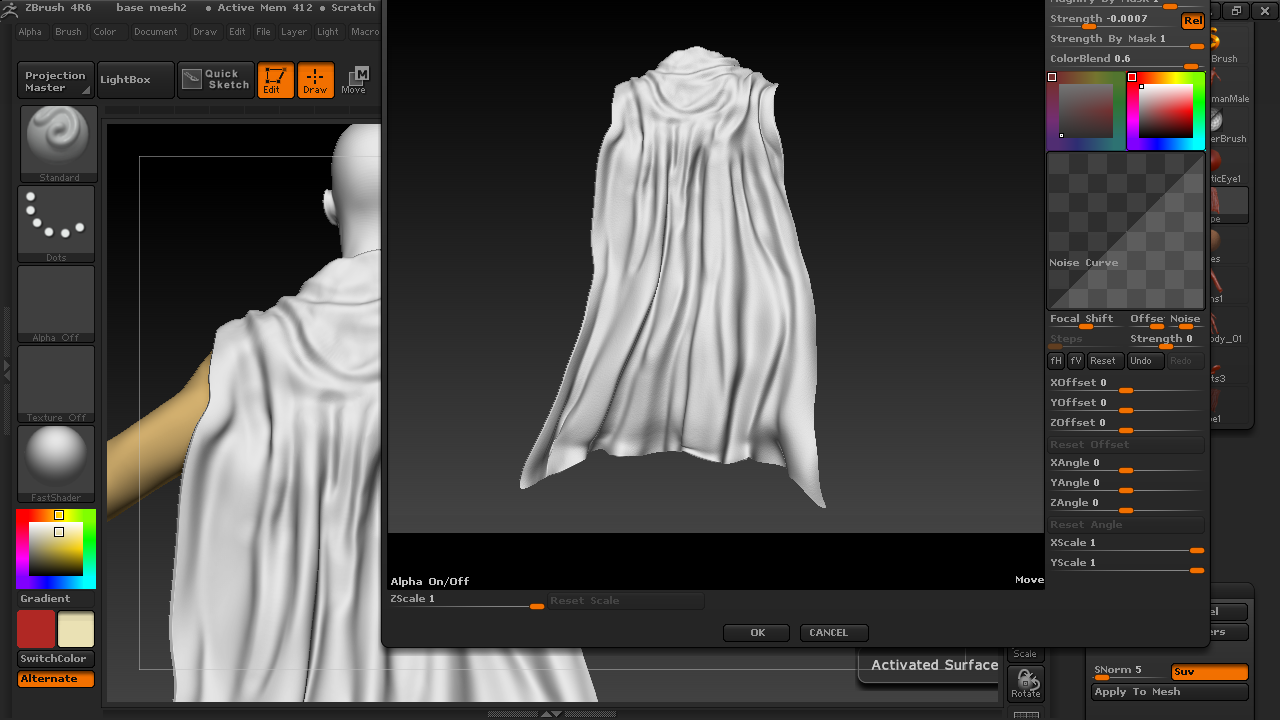Adjust the ZScale slider
This screenshot has width=1280, height=720.
point(467,601)
